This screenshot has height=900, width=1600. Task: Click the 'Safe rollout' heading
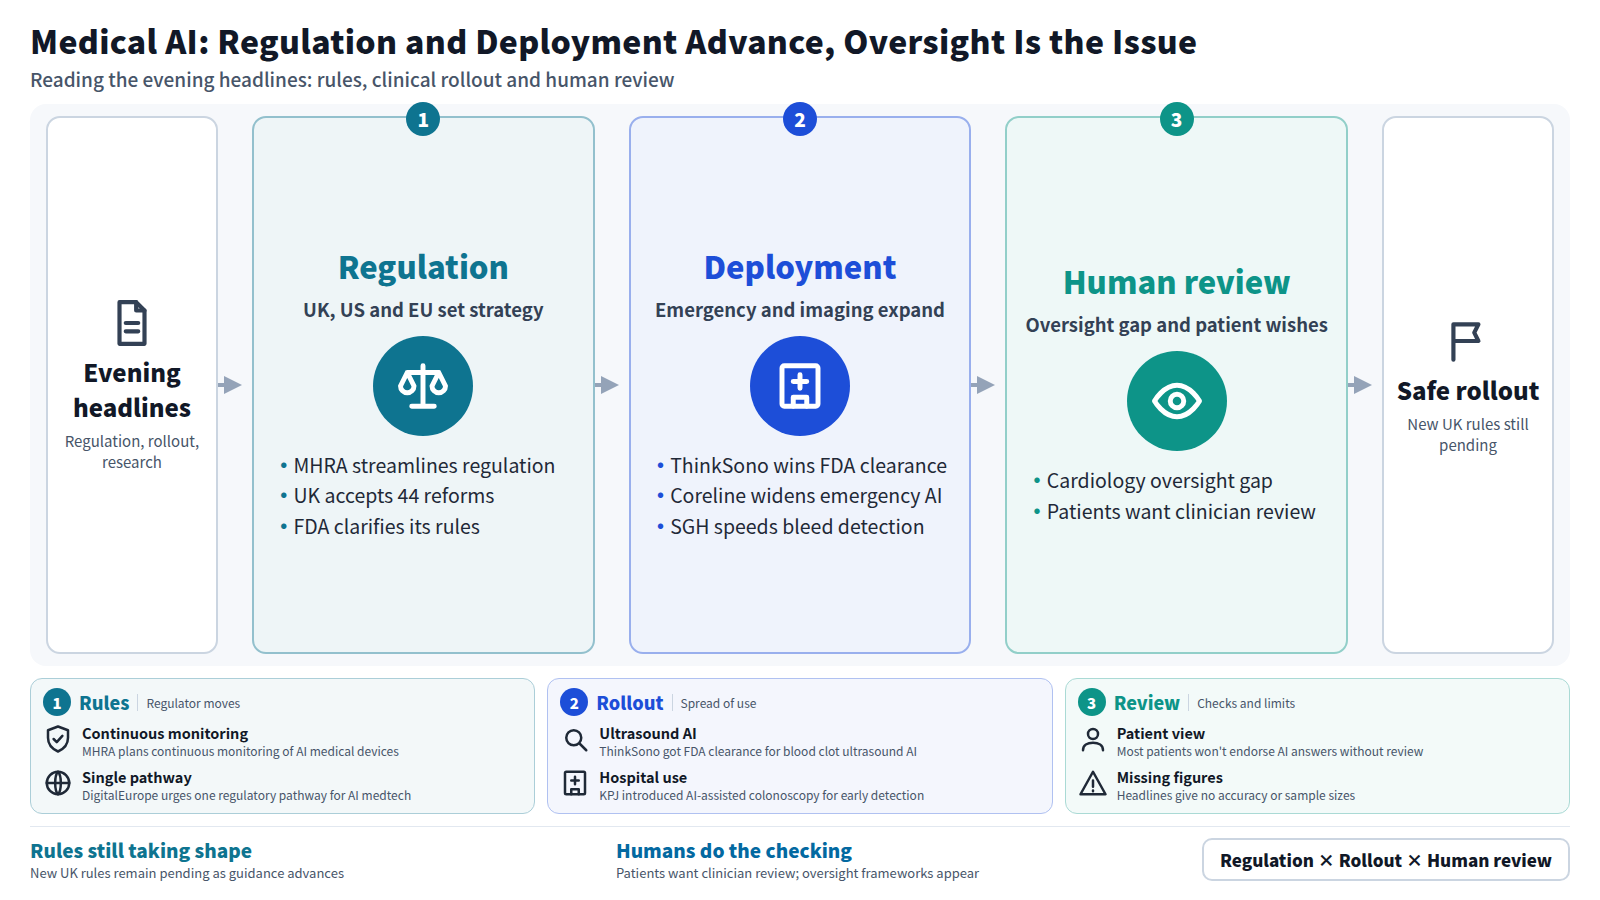pyautogui.click(x=1468, y=391)
